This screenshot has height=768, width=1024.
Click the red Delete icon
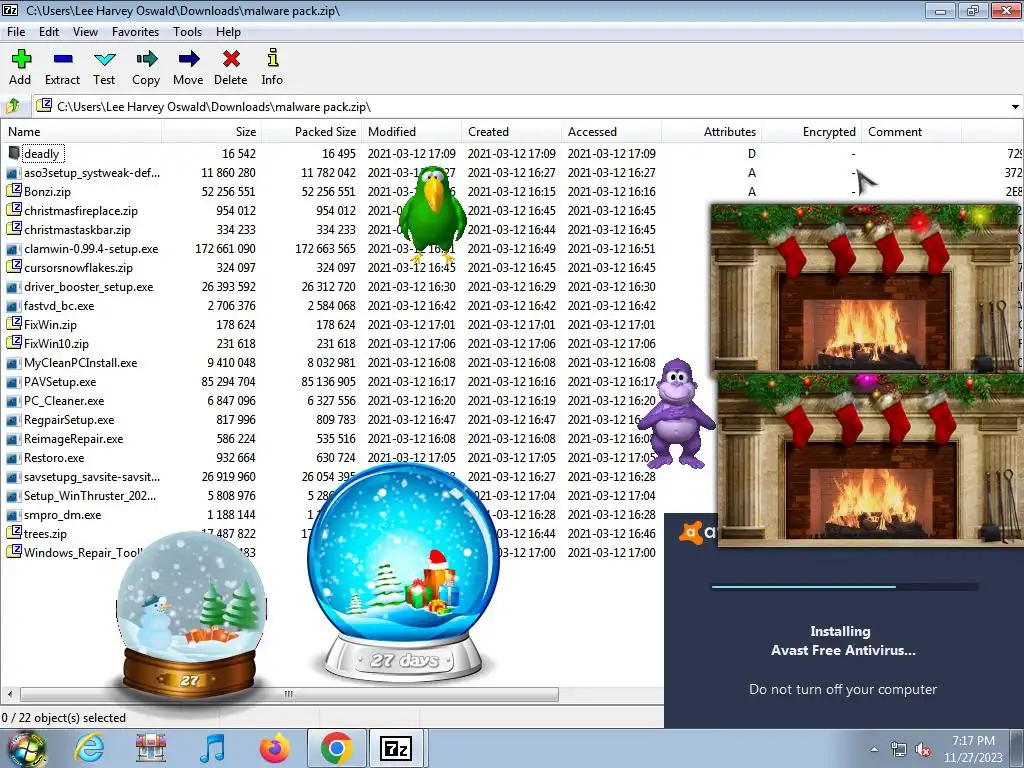[231, 59]
